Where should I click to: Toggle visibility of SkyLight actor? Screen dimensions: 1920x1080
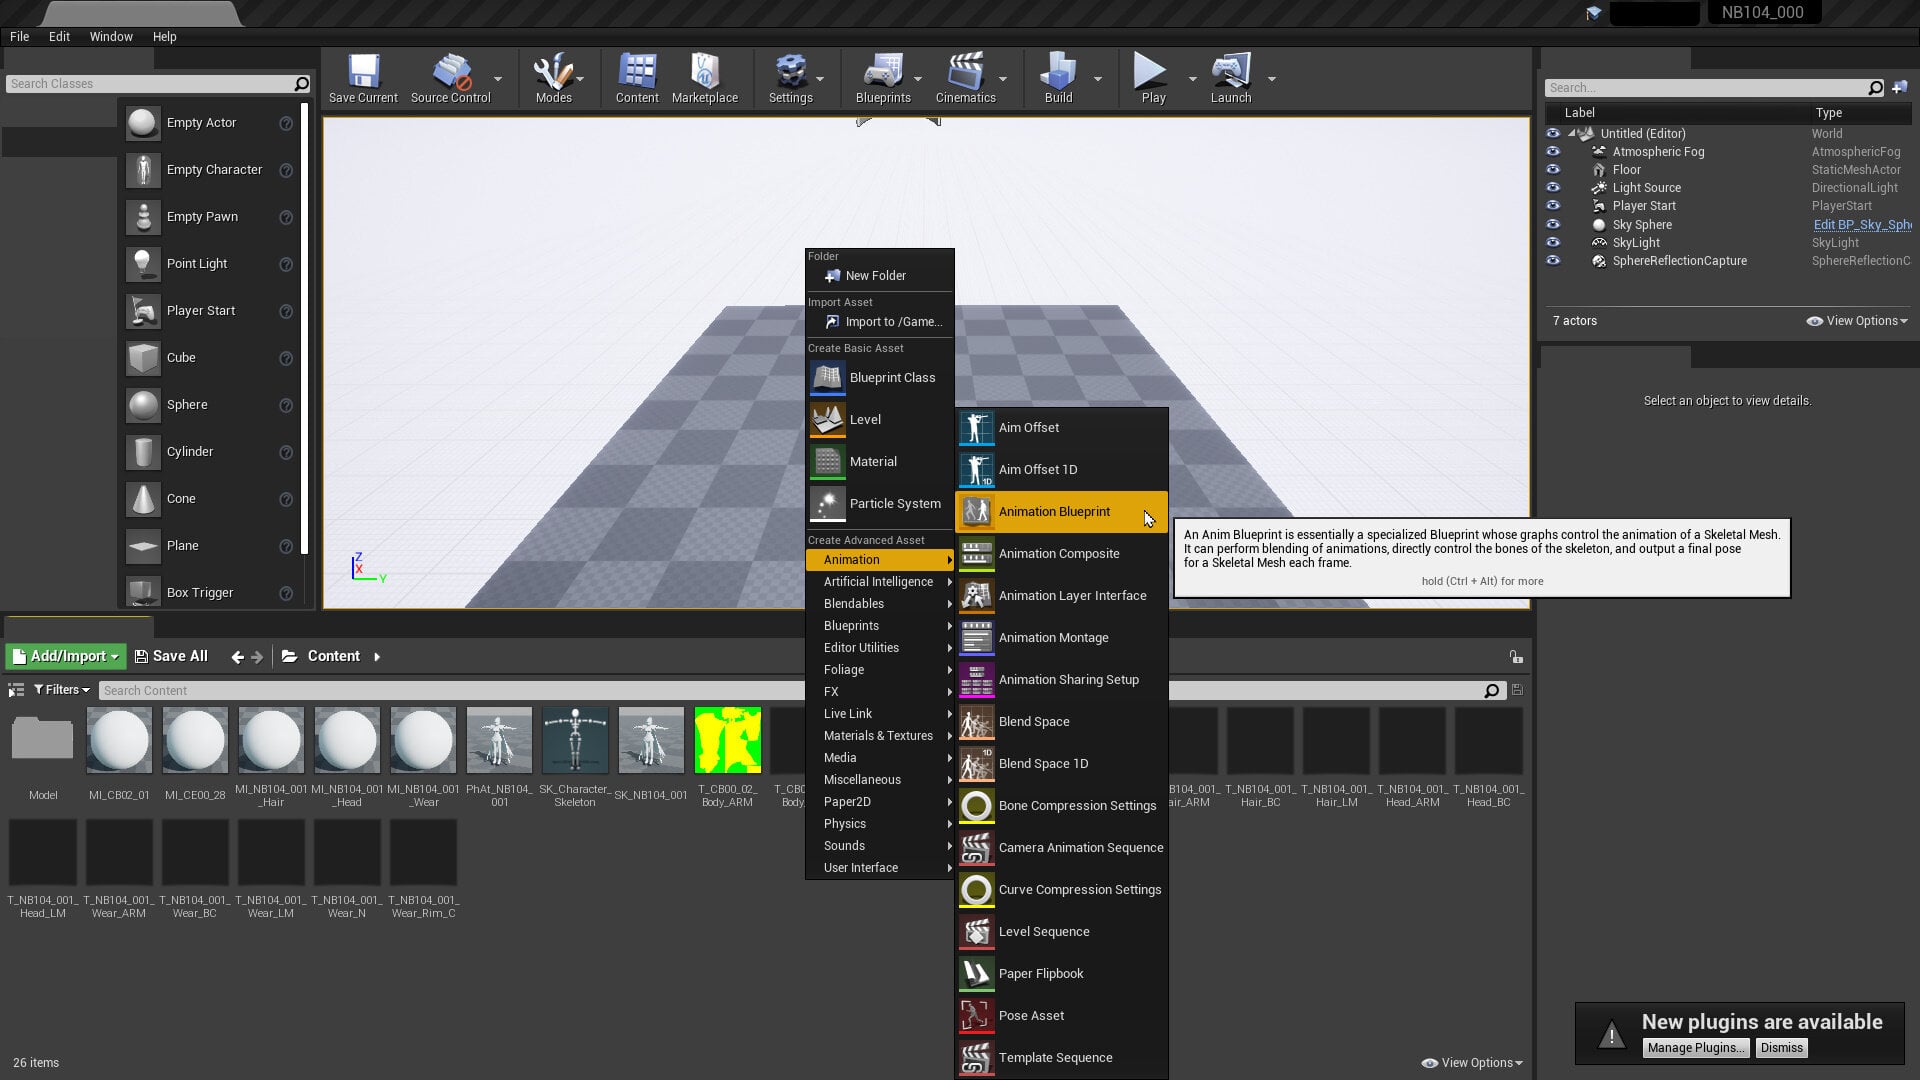point(1553,242)
